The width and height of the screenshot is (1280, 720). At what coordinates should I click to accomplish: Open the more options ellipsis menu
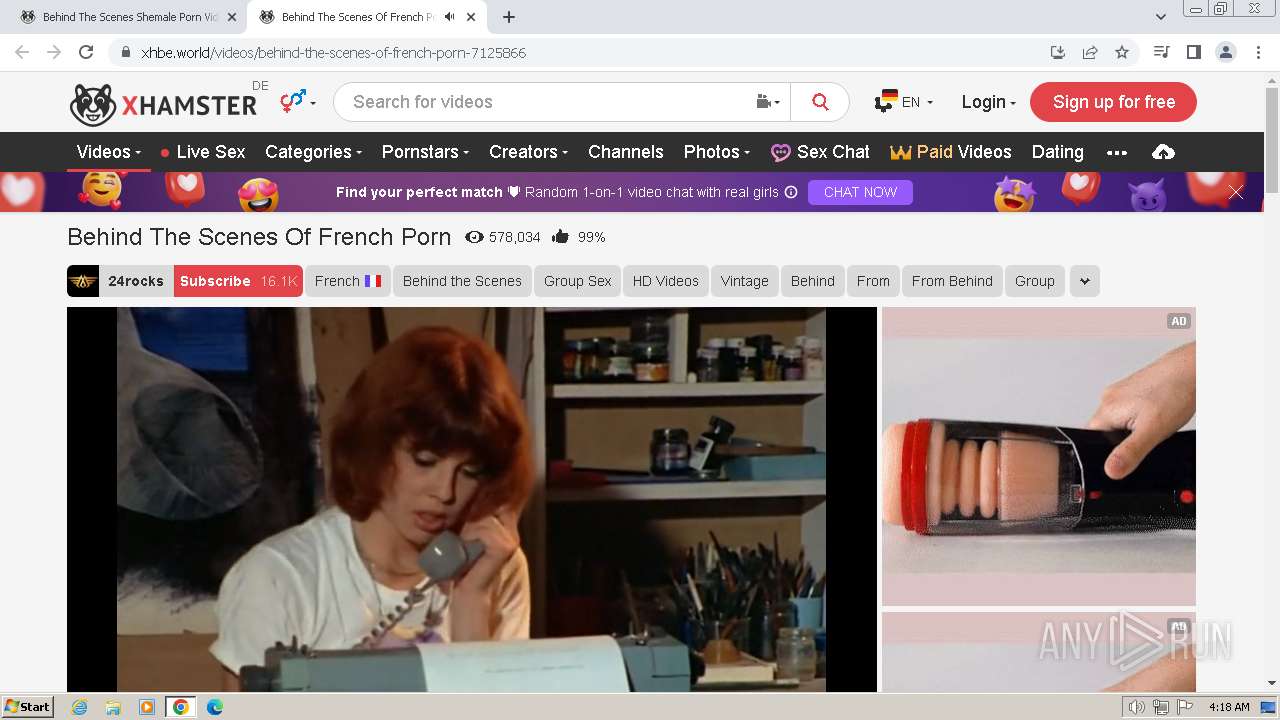(x=1117, y=153)
